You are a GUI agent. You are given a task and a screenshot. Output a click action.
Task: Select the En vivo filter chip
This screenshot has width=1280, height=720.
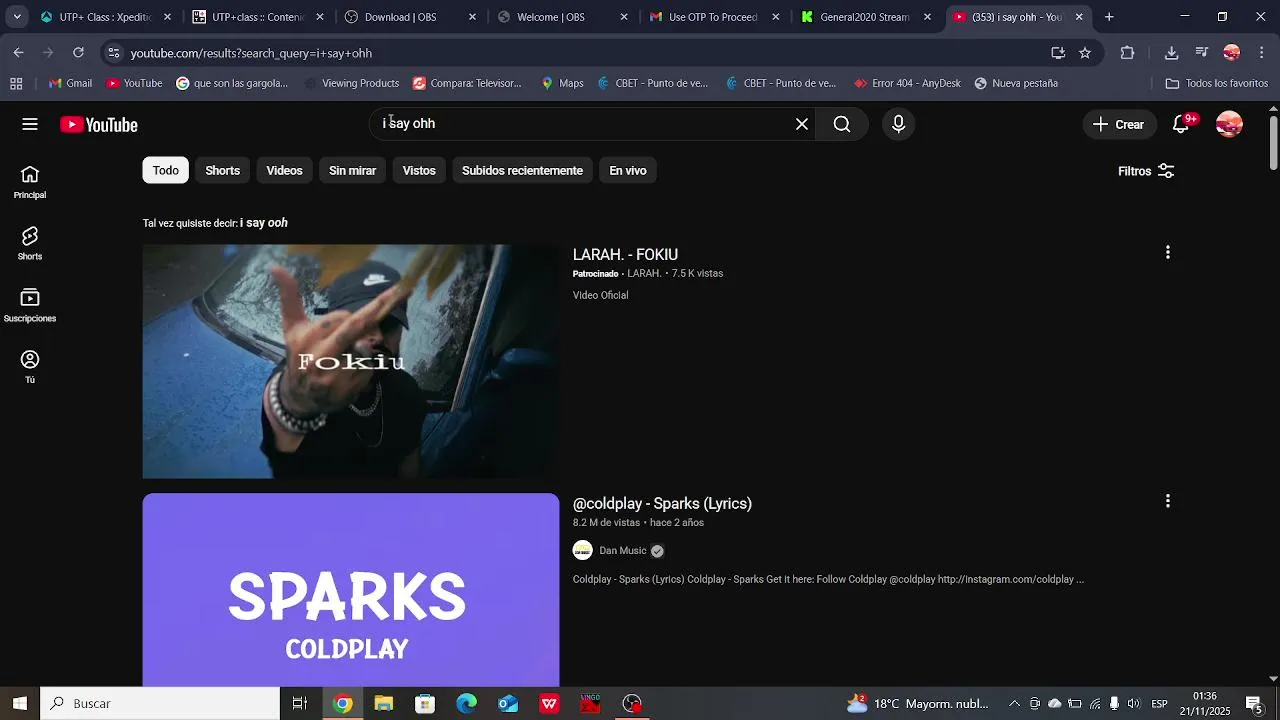(x=628, y=171)
